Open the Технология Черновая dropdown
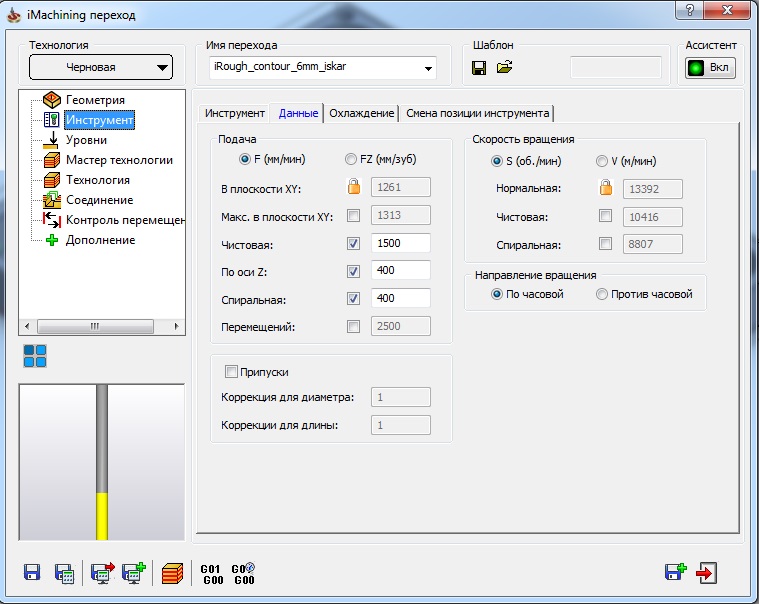The height and width of the screenshot is (604, 759). pos(101,67)
